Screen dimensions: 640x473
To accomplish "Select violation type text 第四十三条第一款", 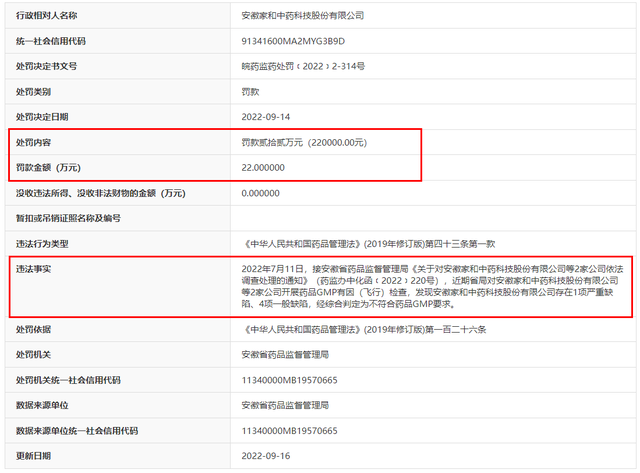I will pos(460,244).
